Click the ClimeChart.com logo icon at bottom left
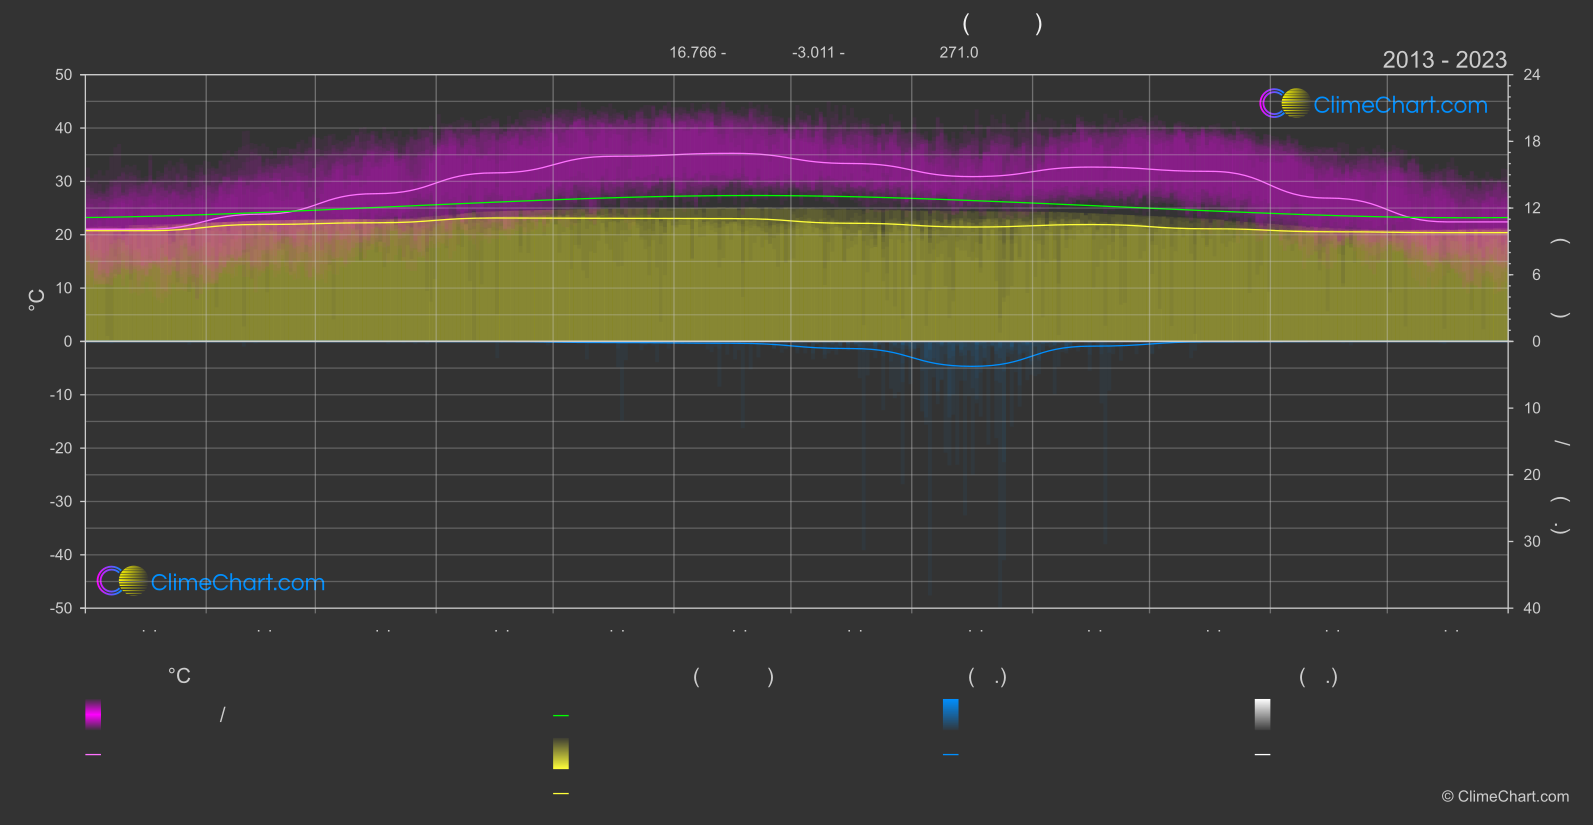Image resolution: width=1593 pixels, height=825 pixels. (x=122, y=580)
